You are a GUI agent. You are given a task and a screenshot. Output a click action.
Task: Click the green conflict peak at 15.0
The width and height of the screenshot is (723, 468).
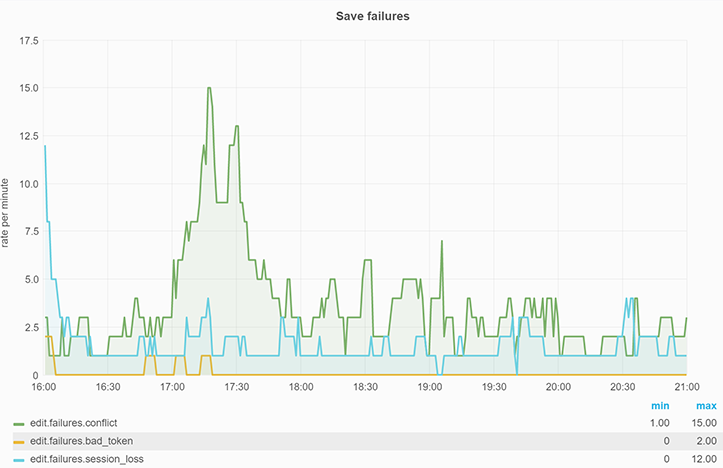click(209, 88)
